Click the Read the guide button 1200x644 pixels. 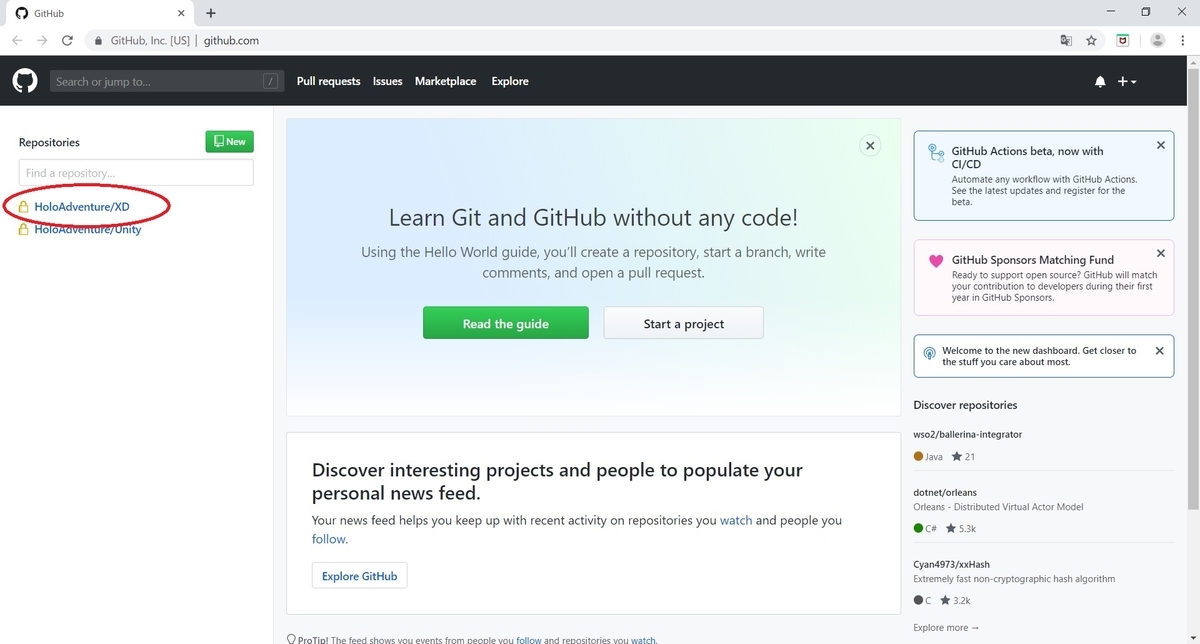click(506, 323)
